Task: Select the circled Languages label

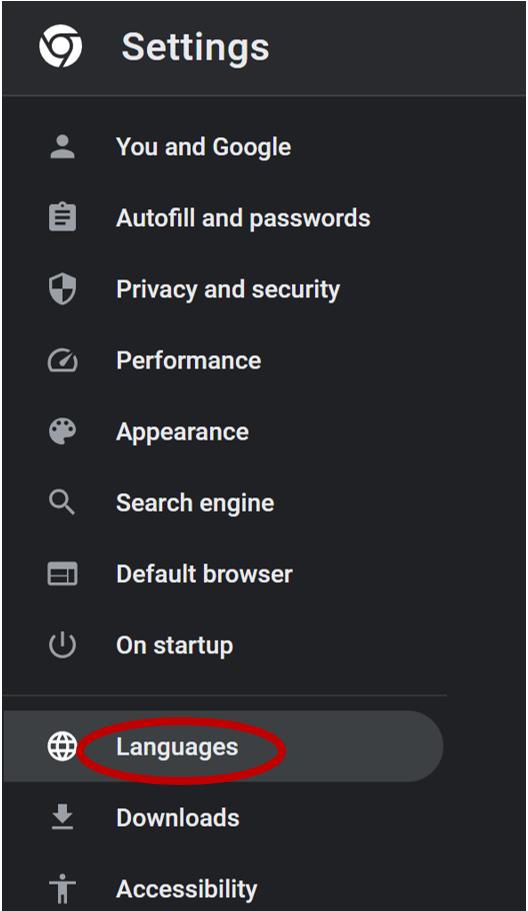Action: [177, 748]
